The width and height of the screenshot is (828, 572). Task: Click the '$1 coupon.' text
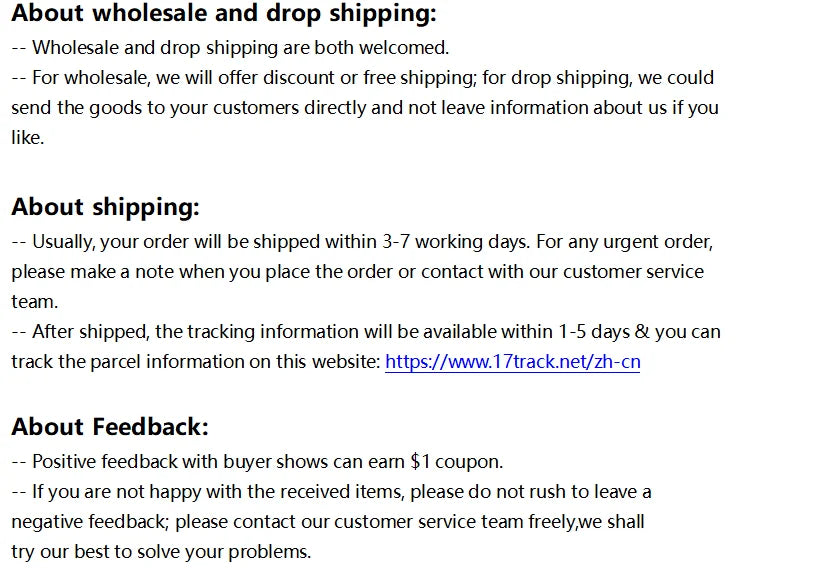coord(457,462)
